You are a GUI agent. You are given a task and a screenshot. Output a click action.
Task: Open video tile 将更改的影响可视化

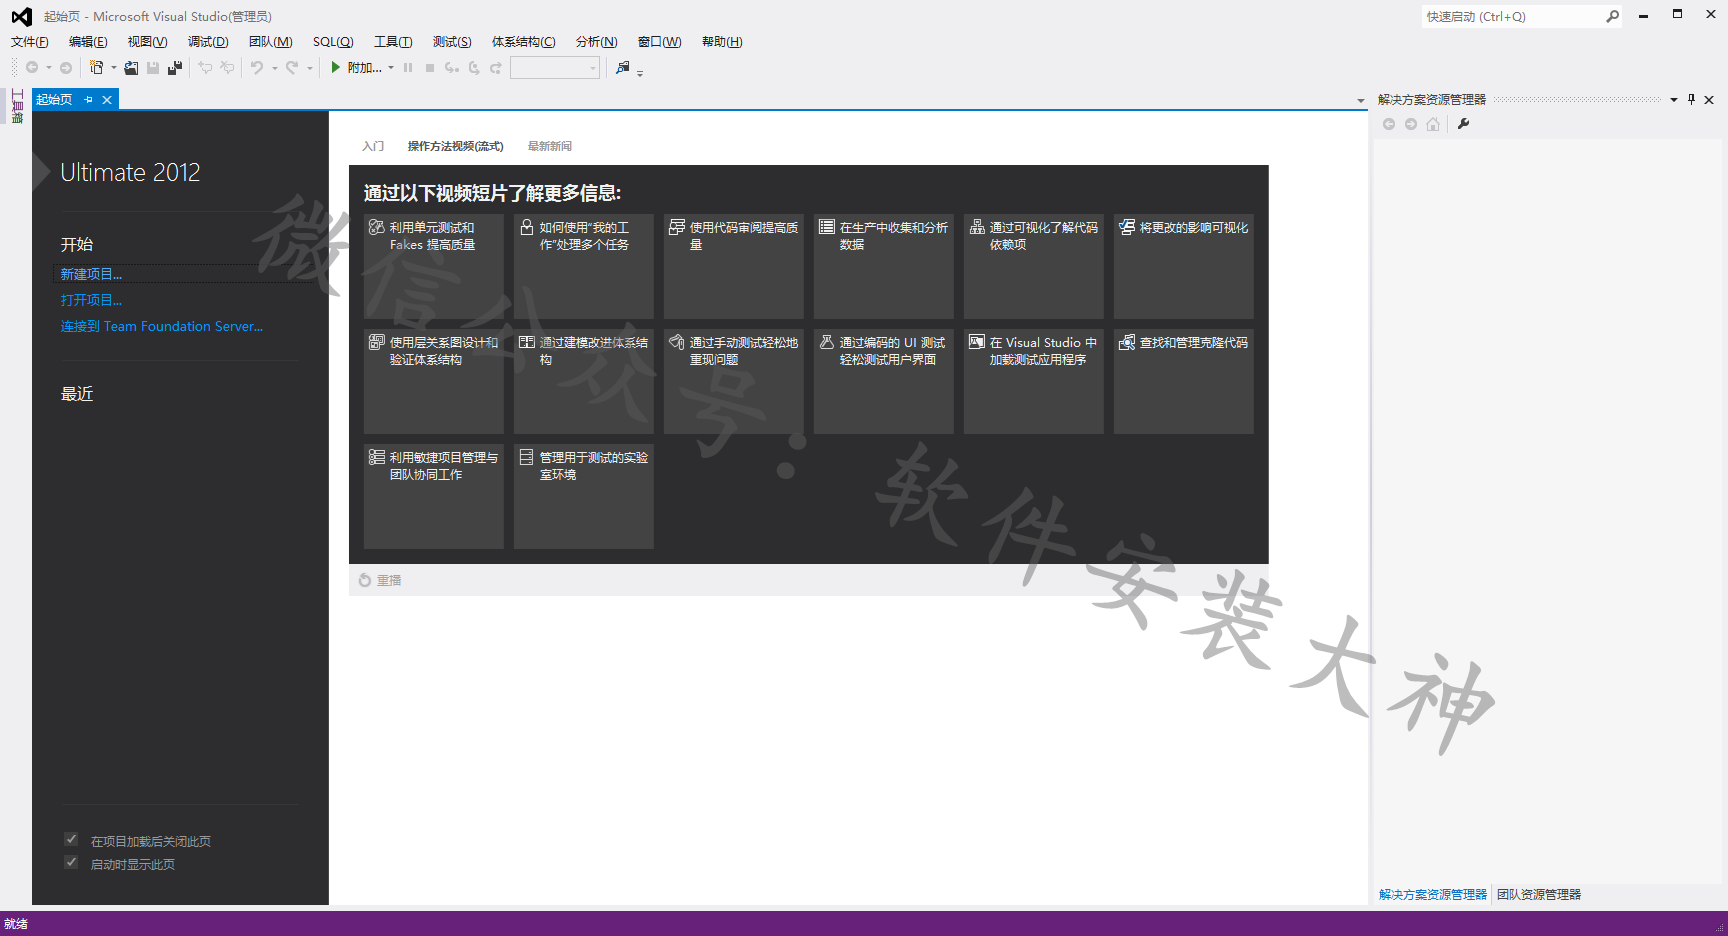pyautogui.click(x=1183, y=266)
